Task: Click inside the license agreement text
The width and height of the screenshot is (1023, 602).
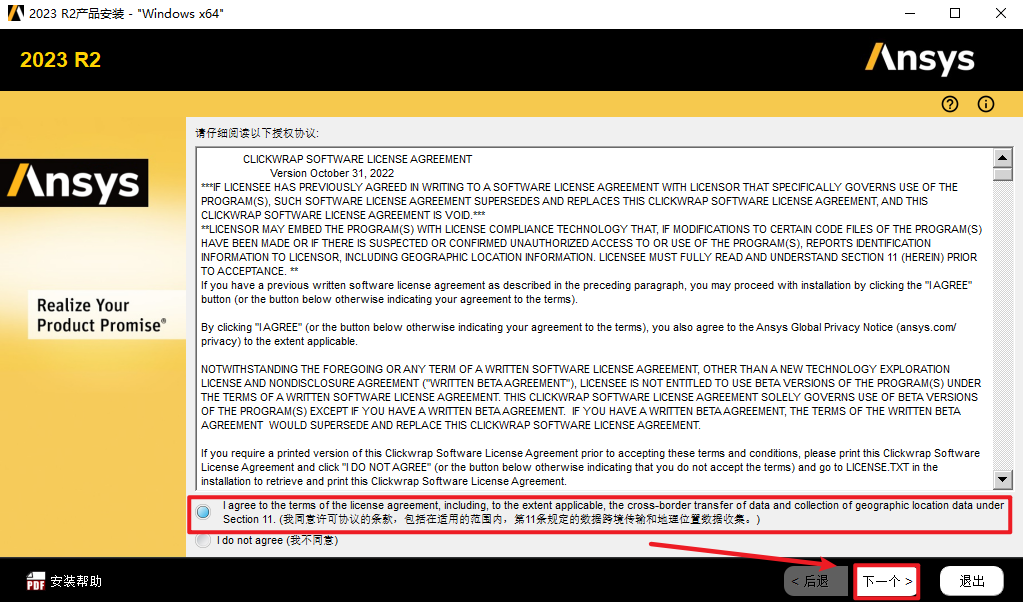Action: pyautogui.click(x=590, y=320)
